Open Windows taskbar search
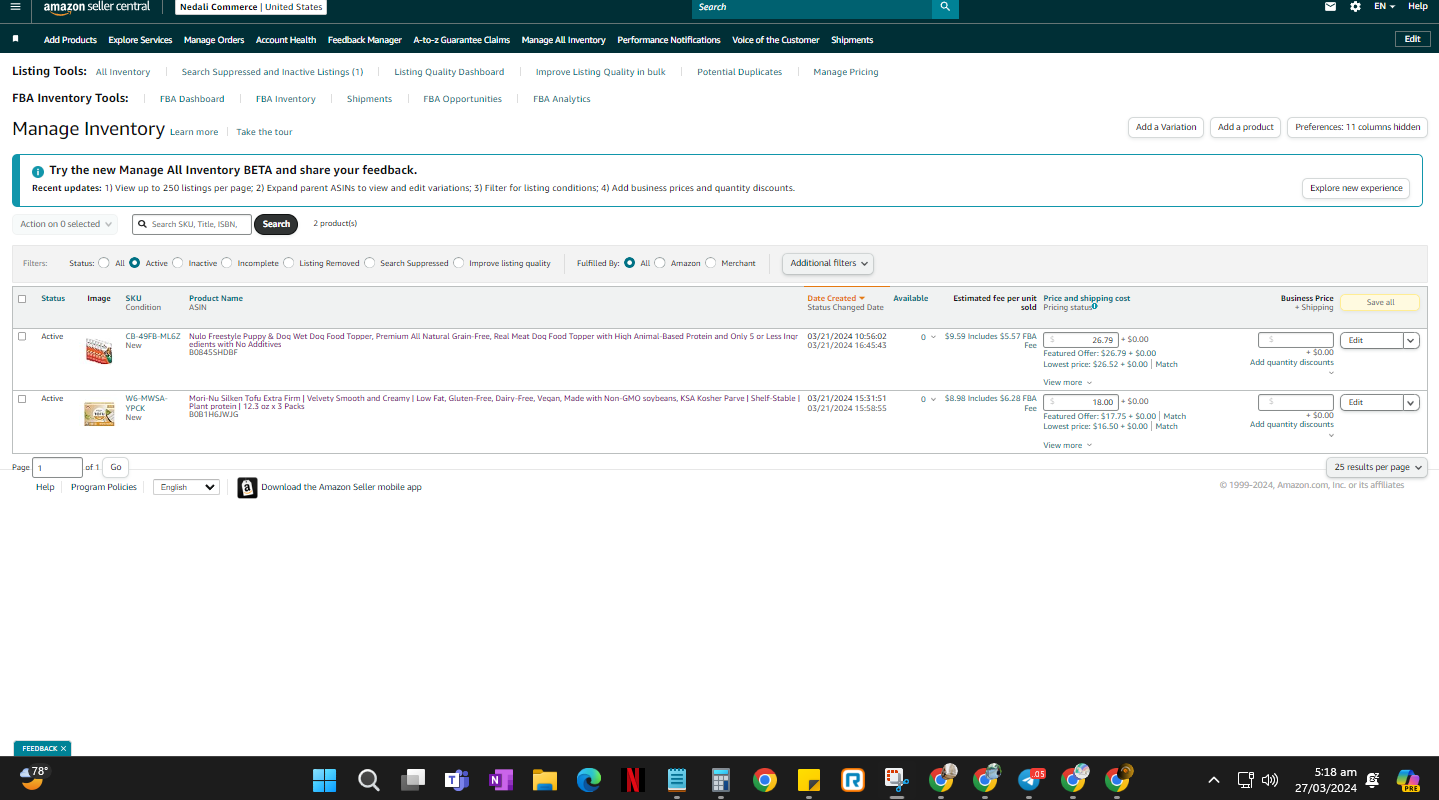This screenshot has width=1439, height=800. coord(368,780)
